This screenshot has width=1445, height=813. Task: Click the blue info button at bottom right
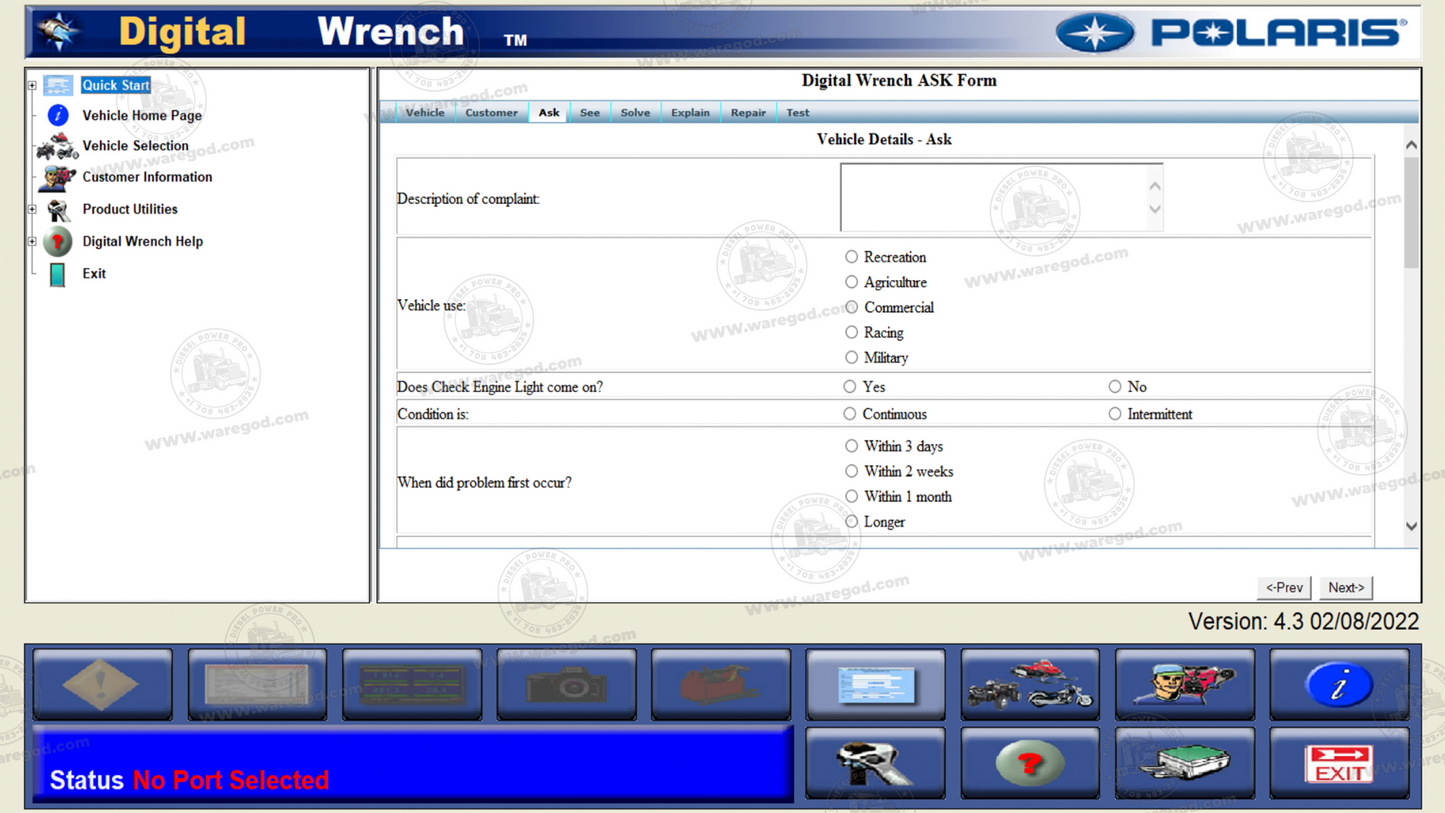point(1339,684)
